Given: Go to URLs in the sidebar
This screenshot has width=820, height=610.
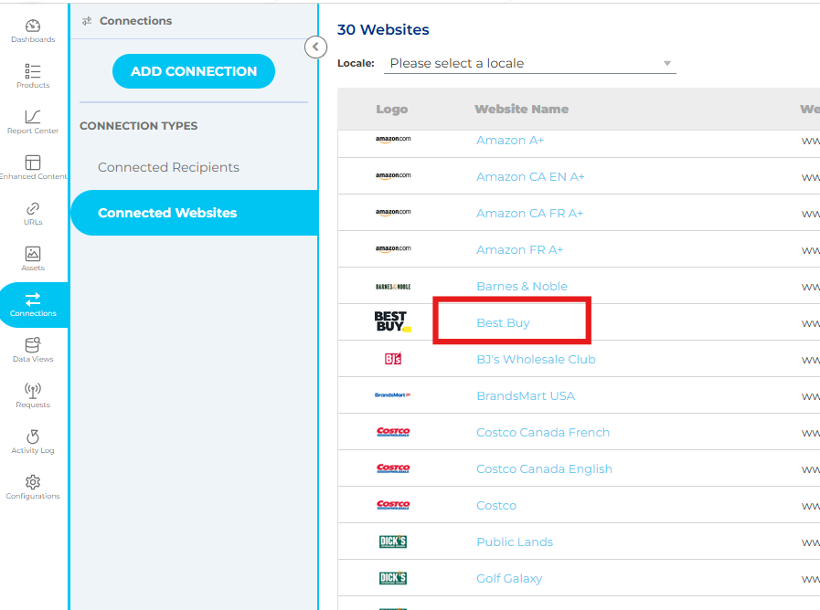Looking at the screenshot, I should [x=32, y=213].
